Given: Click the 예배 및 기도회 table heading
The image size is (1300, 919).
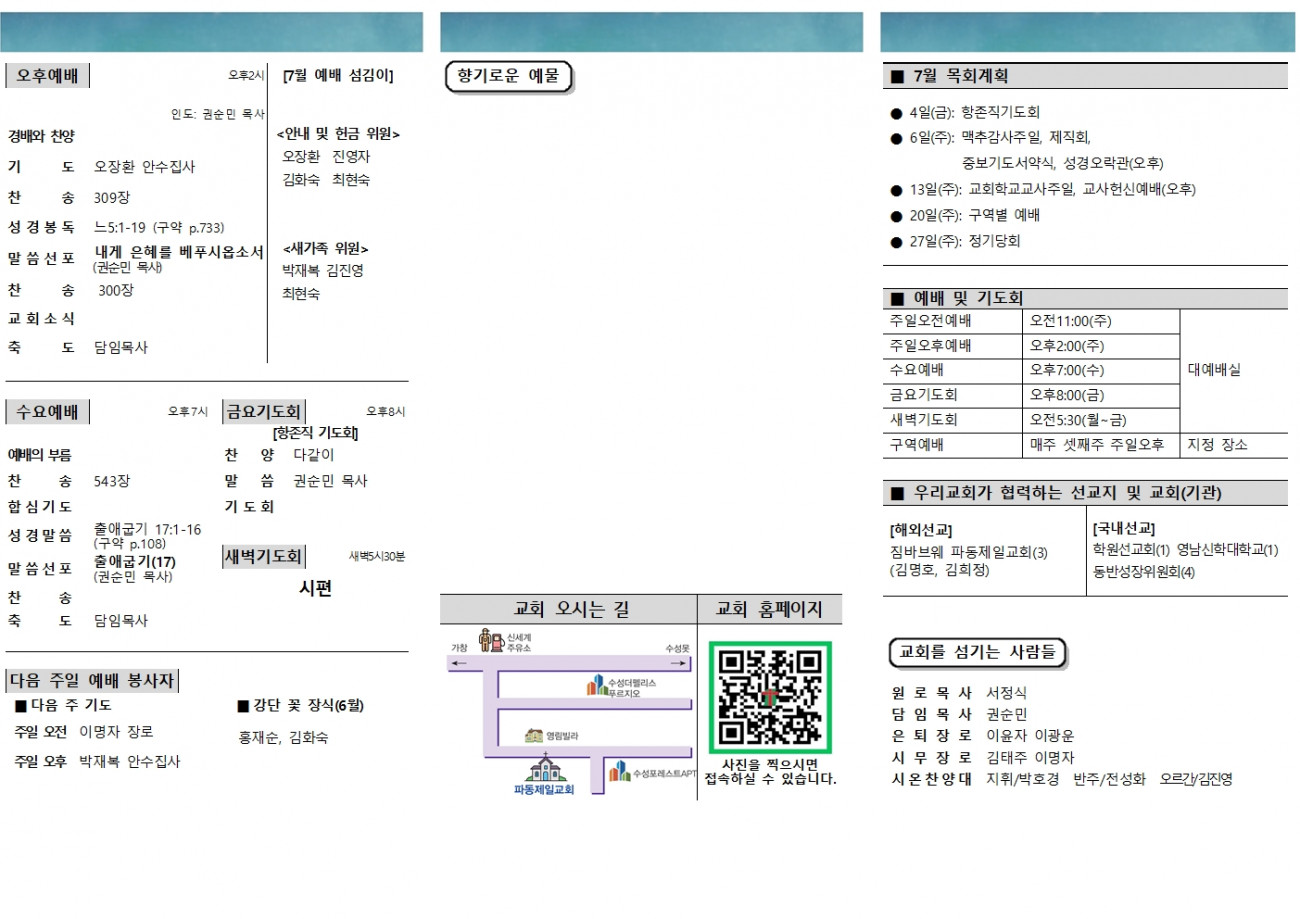Looking at the screenshot, I should point(1085,298).
